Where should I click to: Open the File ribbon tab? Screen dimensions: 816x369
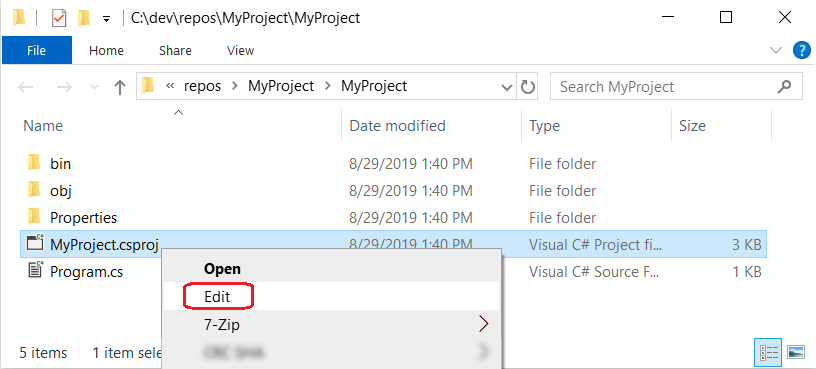tap(36, 50)
